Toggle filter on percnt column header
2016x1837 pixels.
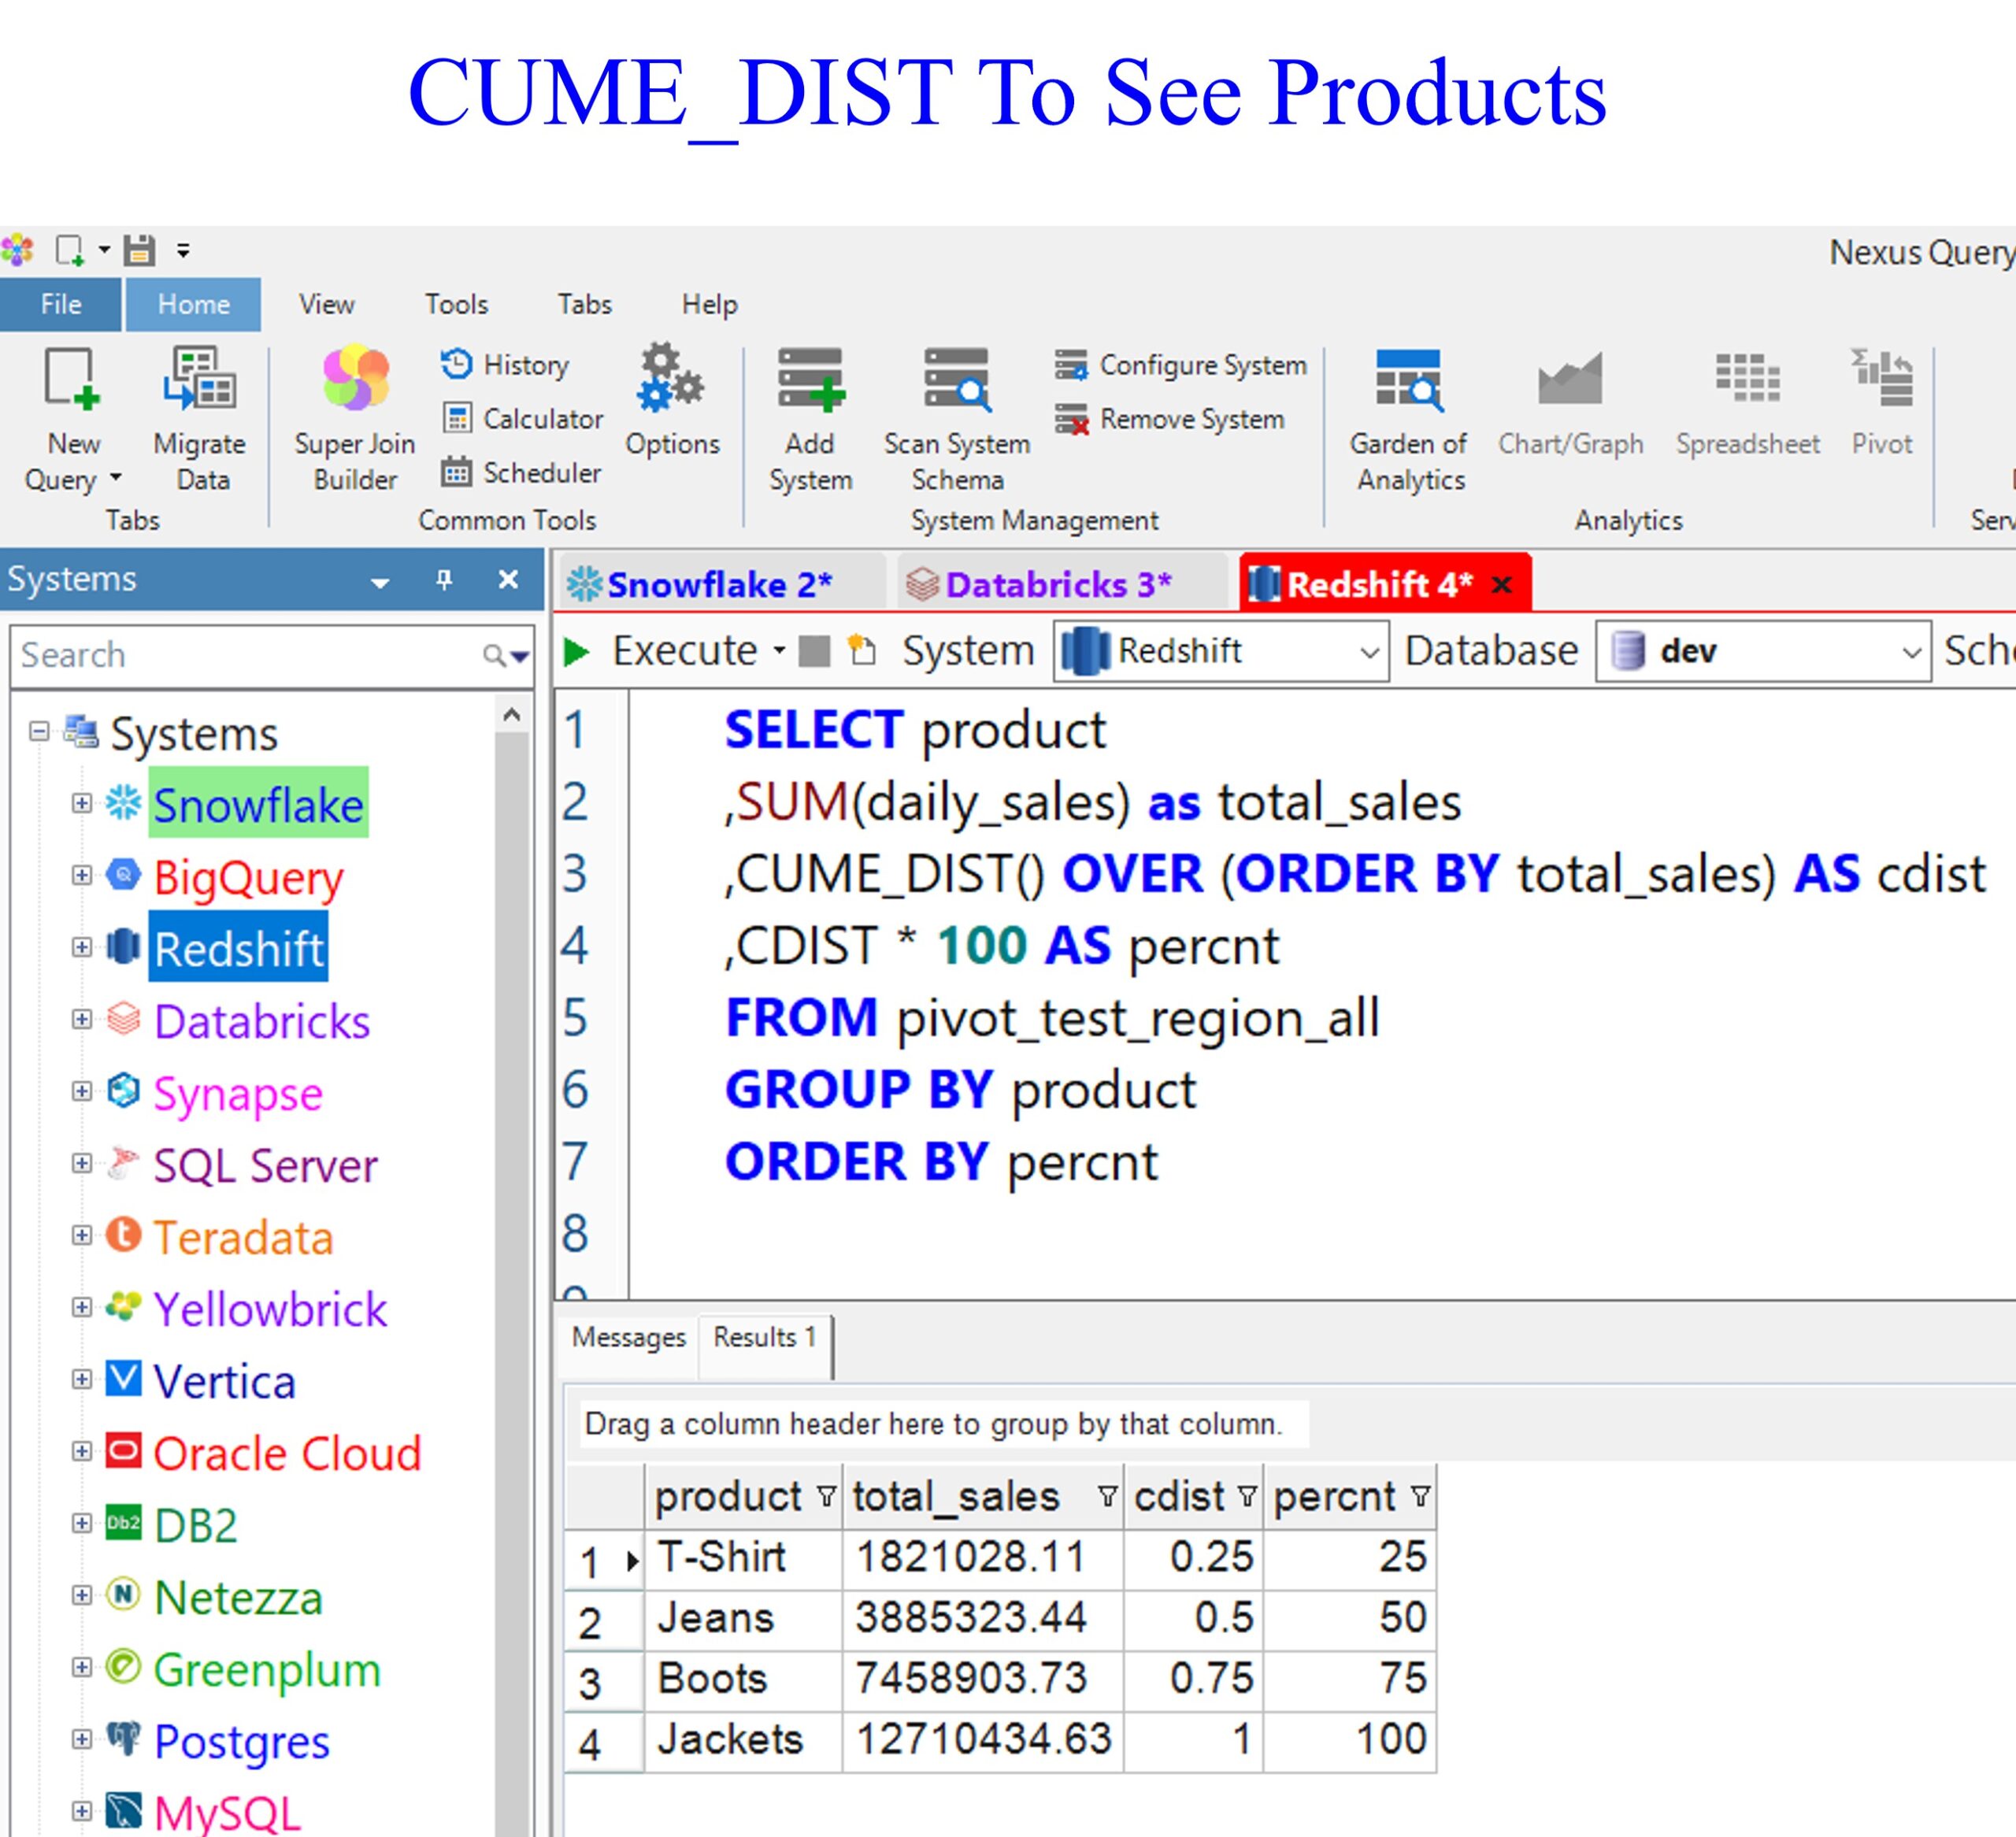pyautogui.click(x=1420, y=1496)
